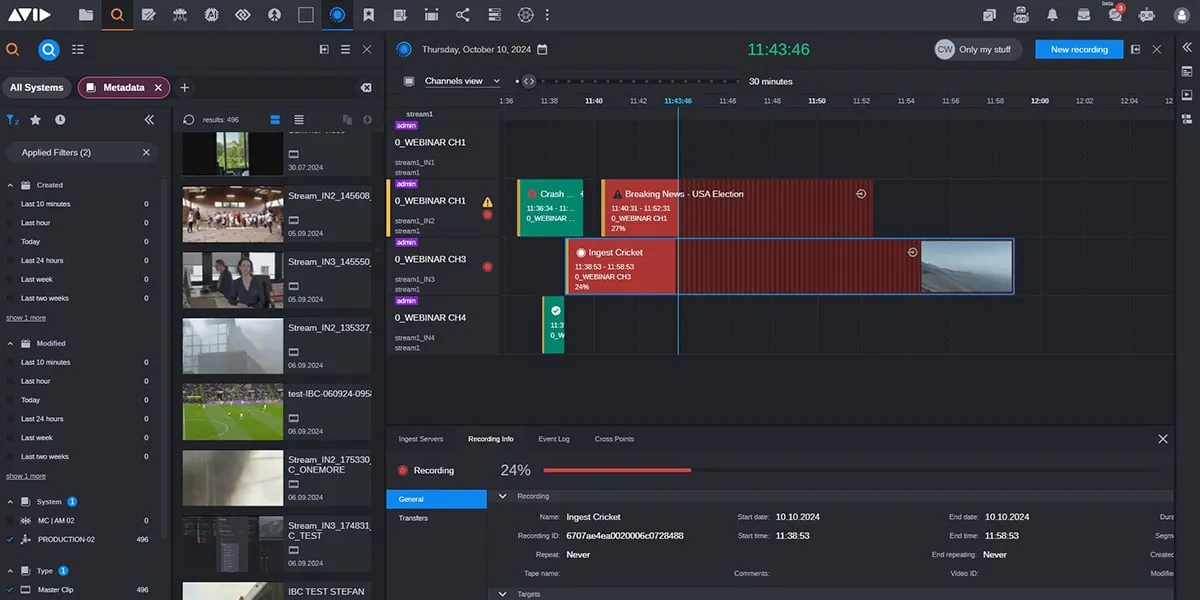Collapse the Created filter group
The height and width of the screenshot is (600, 1200).
point(11,185)
